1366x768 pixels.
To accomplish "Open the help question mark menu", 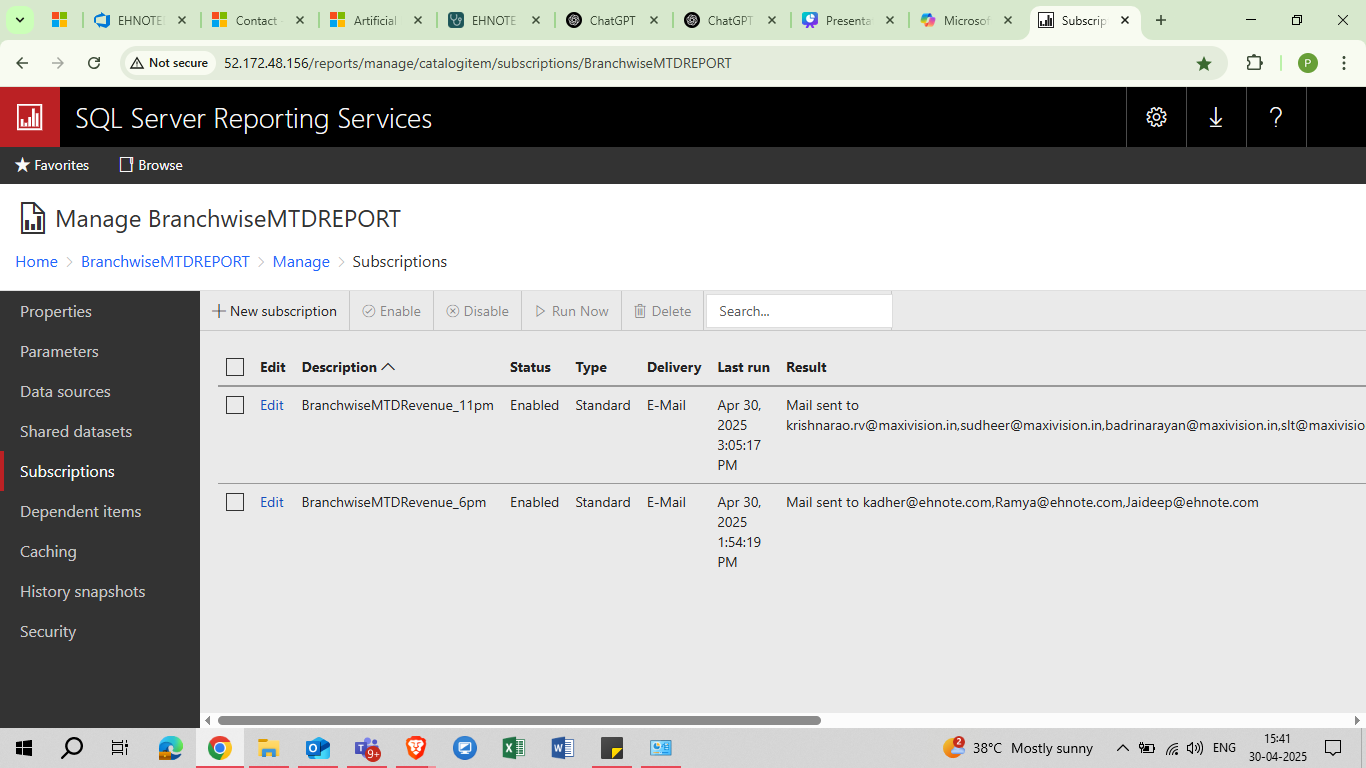I will click(x=1276, y=117).
